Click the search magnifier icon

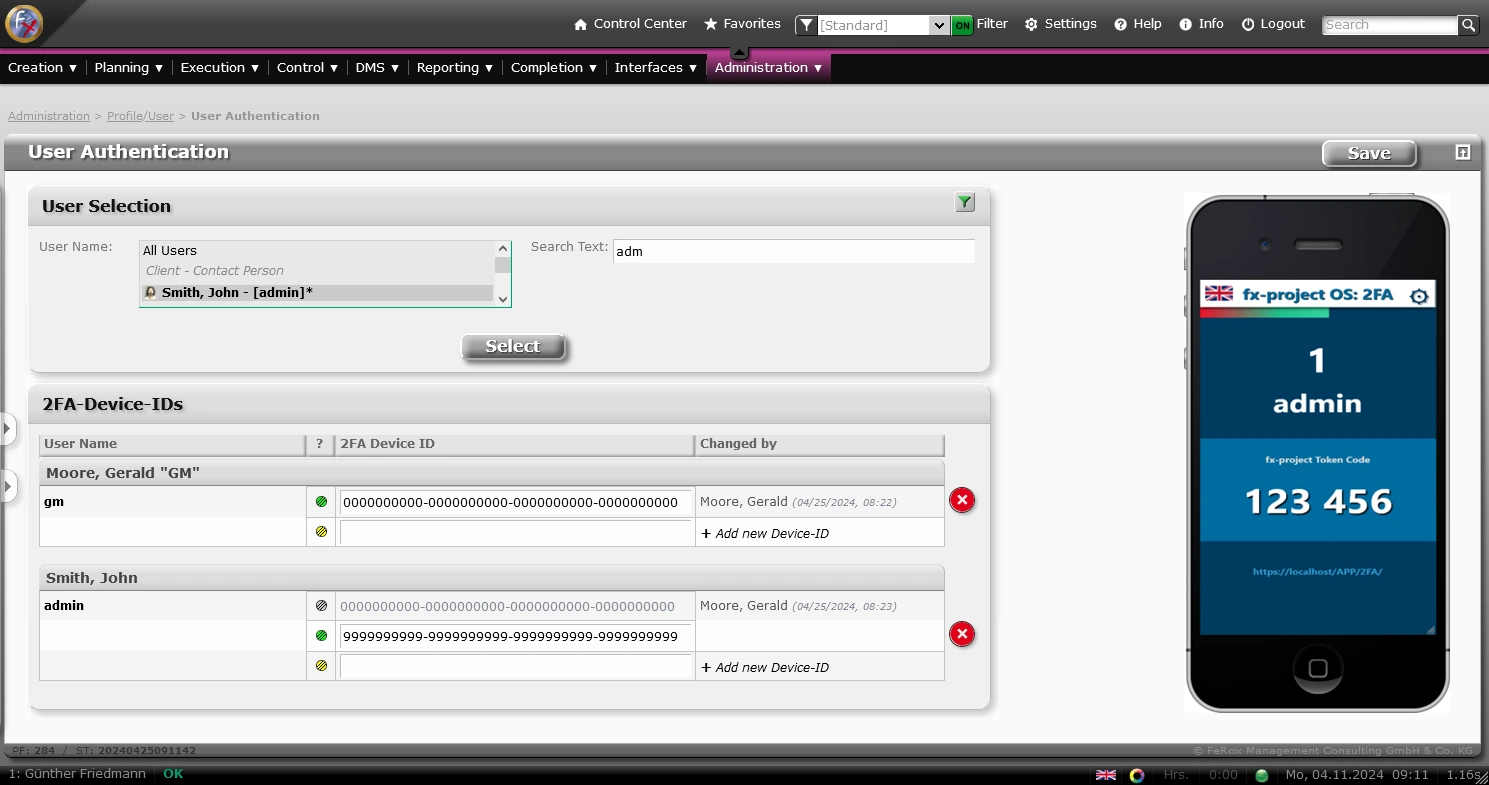1468,25
